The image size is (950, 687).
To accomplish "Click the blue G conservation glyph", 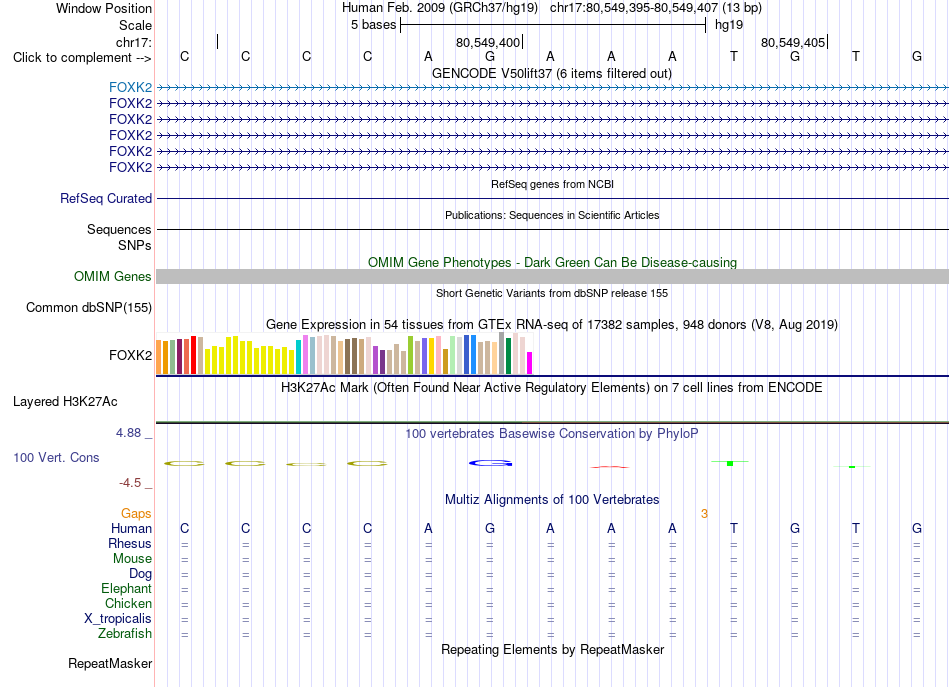I will coord(490,463).
